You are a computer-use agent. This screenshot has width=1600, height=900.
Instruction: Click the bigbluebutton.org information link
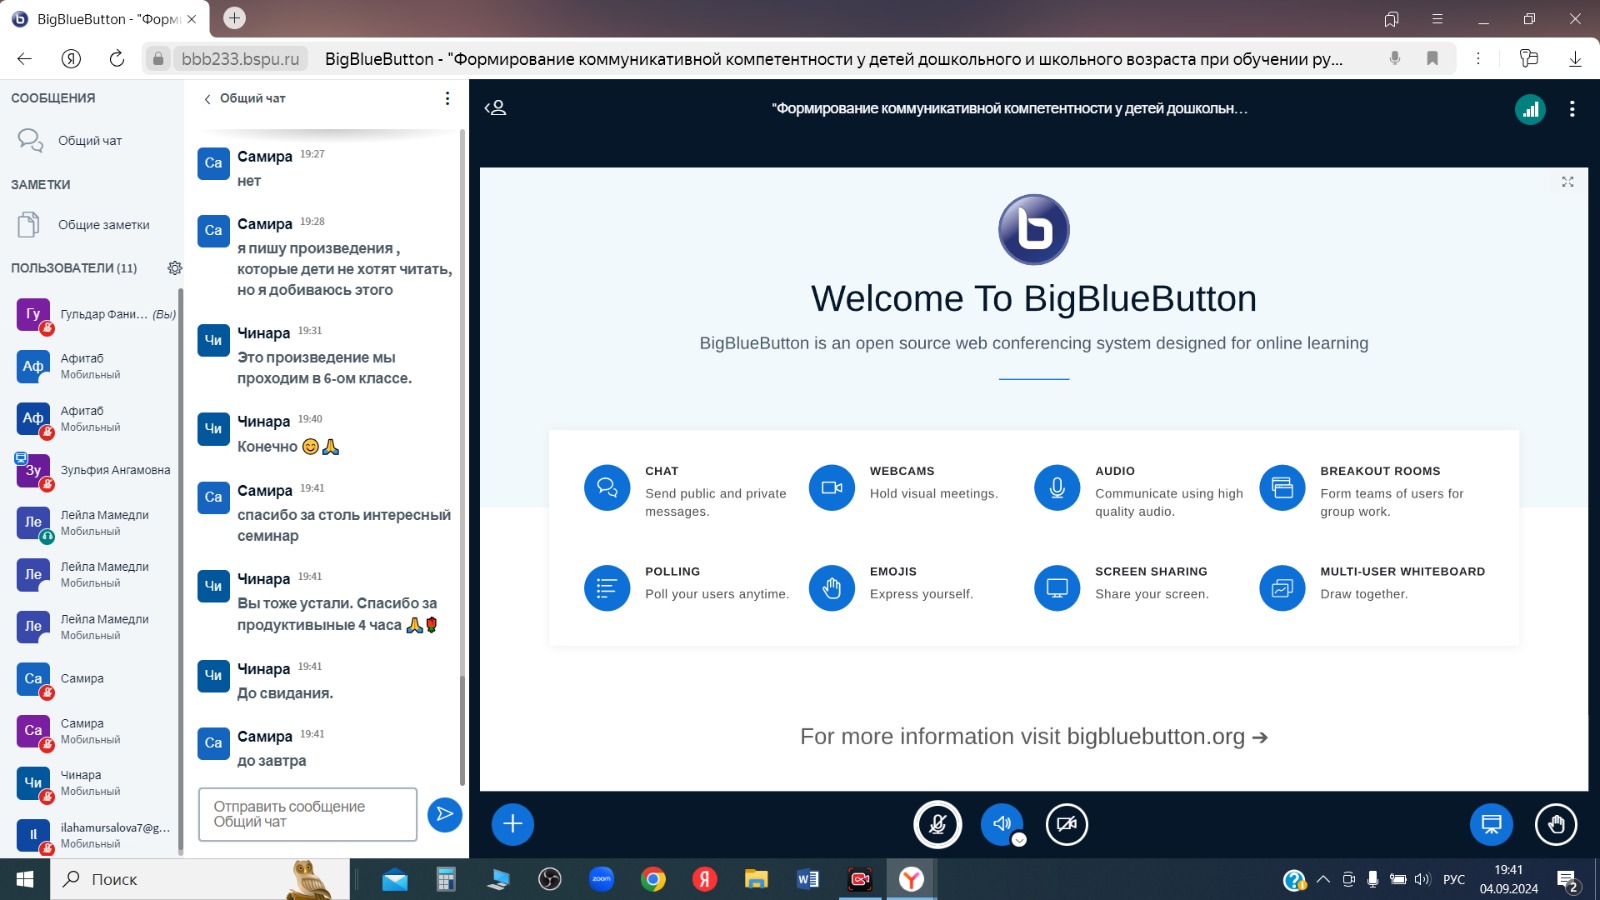point(1033,737)
